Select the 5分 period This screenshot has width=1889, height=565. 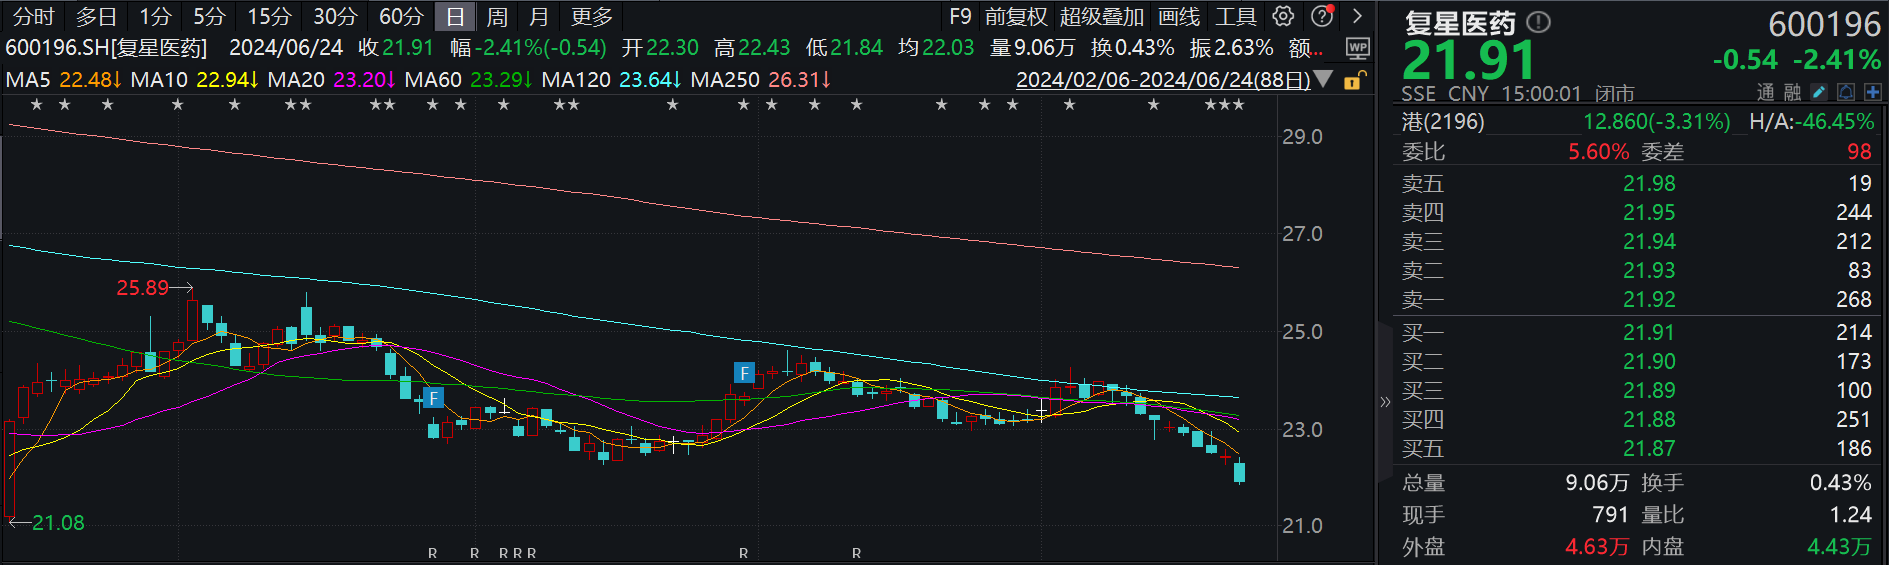209,16
